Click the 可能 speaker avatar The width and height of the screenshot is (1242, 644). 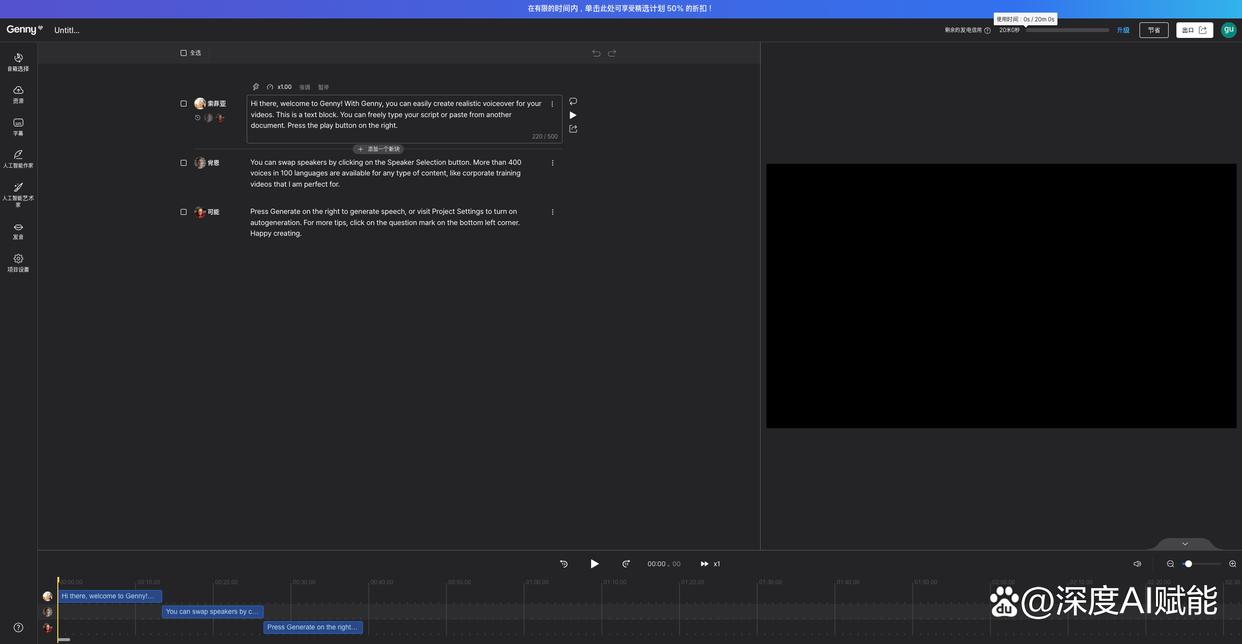point(200,212)
